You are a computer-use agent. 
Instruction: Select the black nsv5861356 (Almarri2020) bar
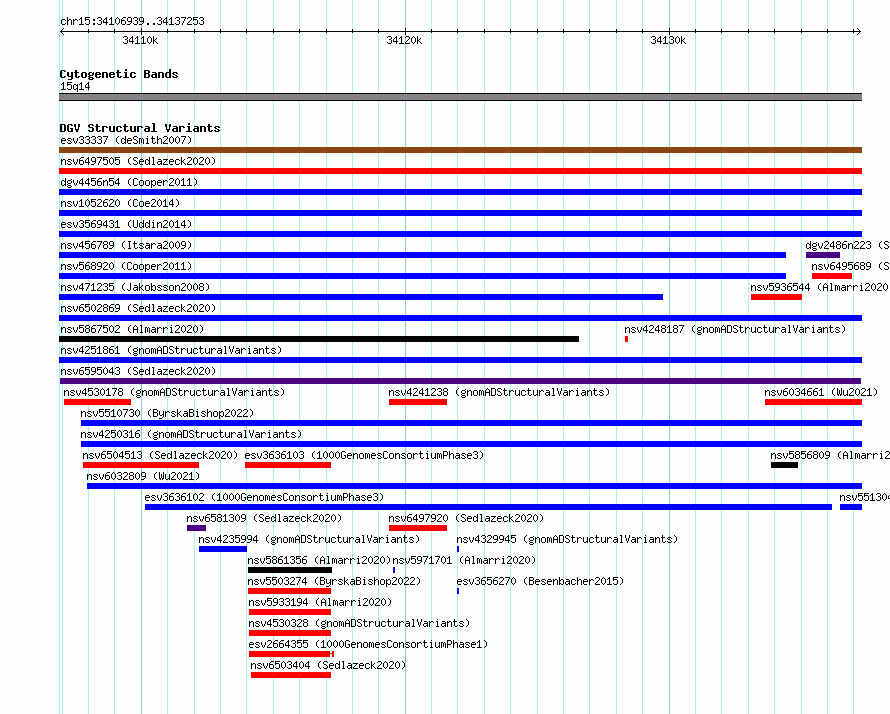(x=289, y=570)
